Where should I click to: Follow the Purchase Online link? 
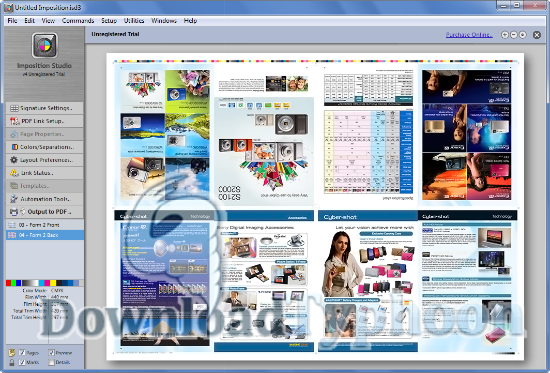coord(469,35)
